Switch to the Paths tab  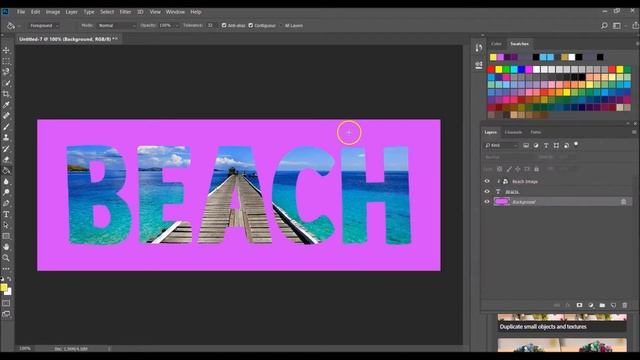(x=536, y=132)
